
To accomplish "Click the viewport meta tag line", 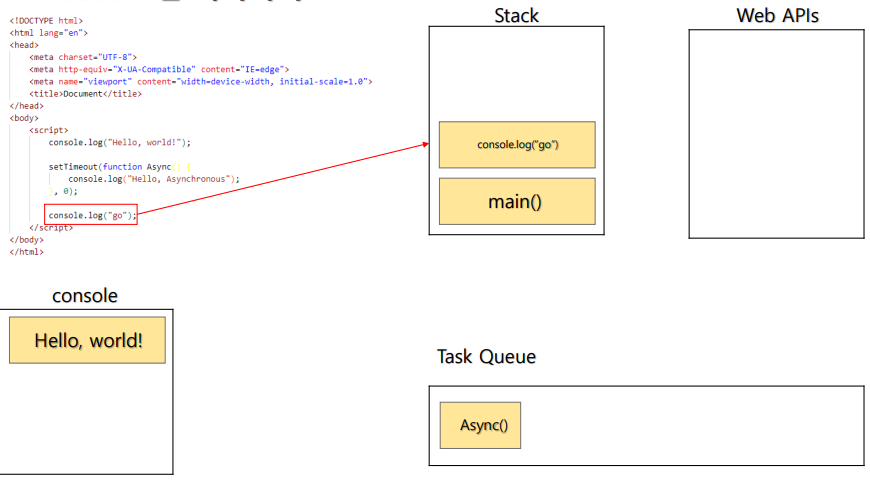I will (x=200, y=82).
